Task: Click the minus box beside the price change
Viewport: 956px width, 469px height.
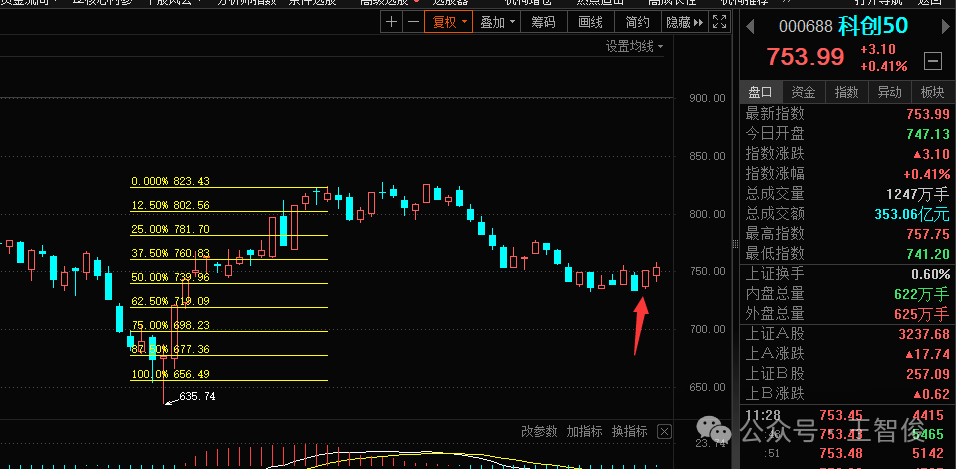Action: coord(933,60)
